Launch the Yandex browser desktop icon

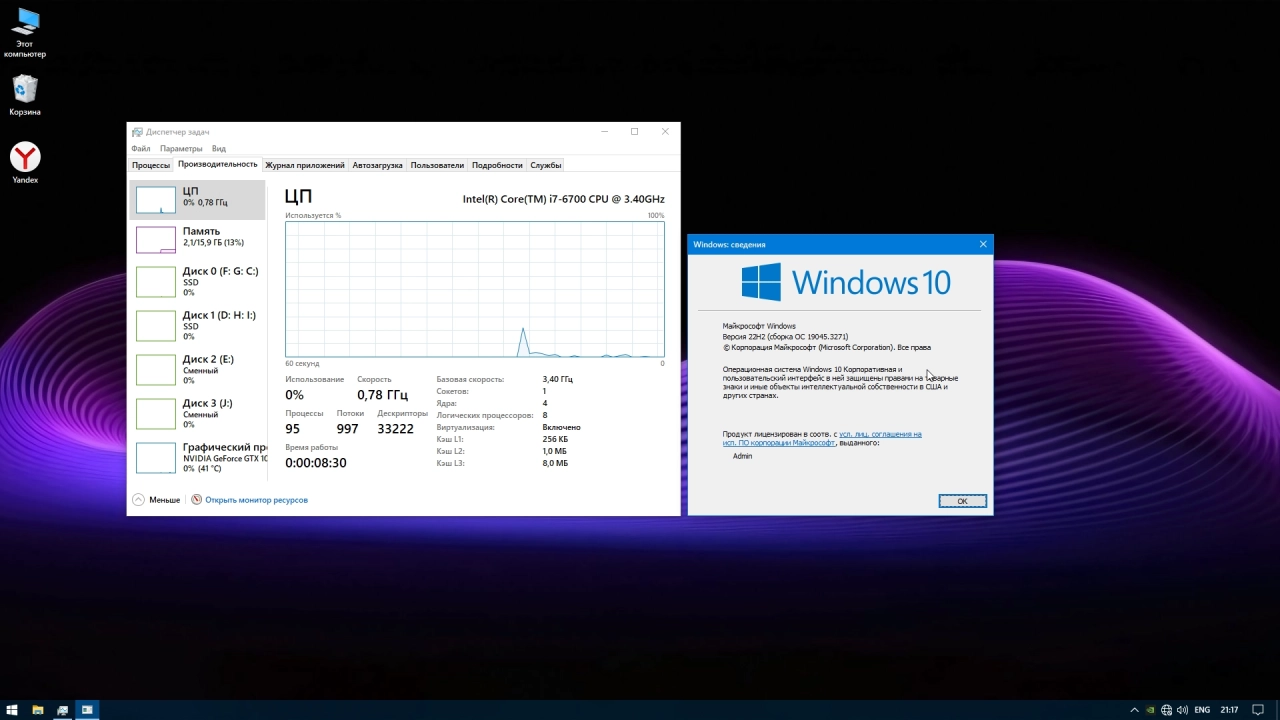pos(25,163)
